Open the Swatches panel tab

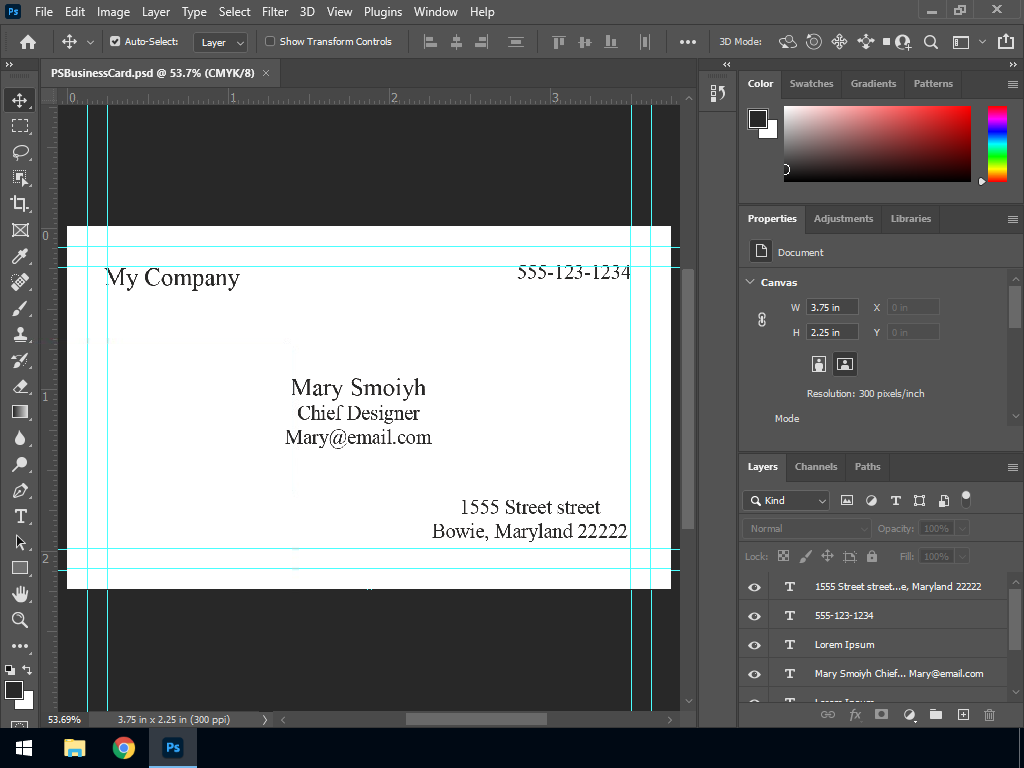[811, 84]
